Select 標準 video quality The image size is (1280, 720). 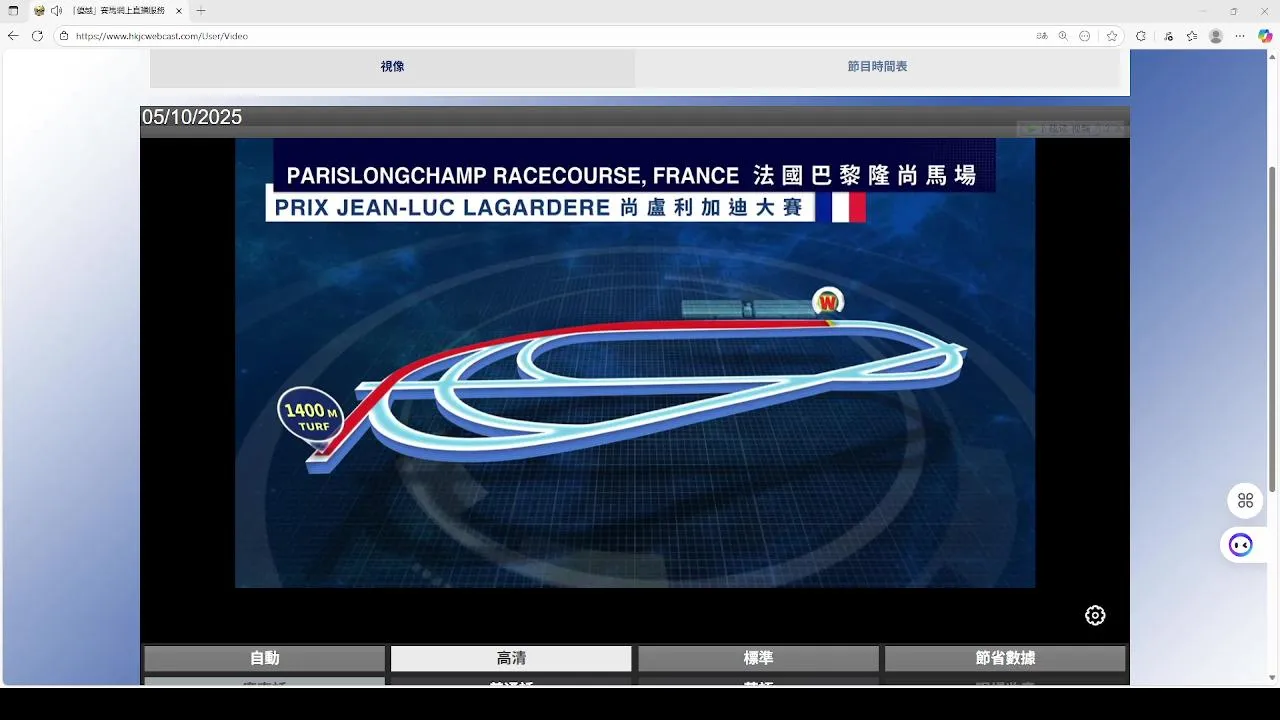pos(758,658)
